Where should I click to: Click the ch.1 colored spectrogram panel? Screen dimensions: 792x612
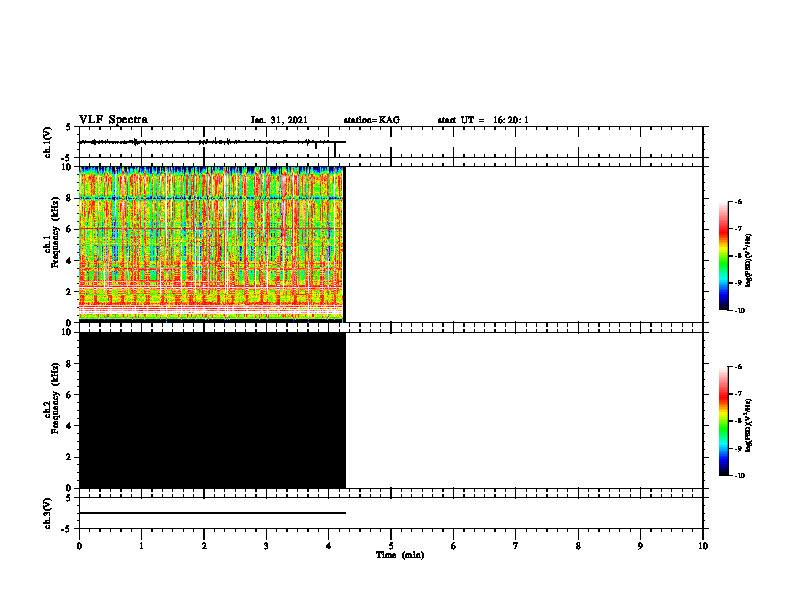tap(212, 244)
